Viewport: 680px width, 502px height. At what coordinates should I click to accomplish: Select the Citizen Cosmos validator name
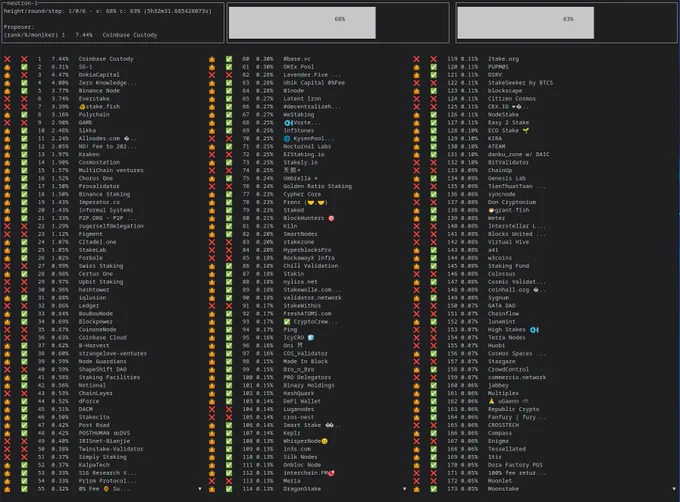pyautogui.click(x=512, y=99)
